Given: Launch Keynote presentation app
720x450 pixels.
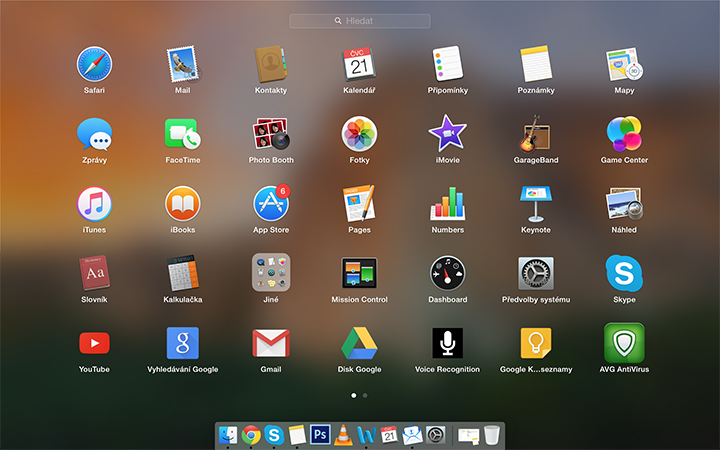Looking at the screenshot, I should pyautogui.click(x=535, y=203).
